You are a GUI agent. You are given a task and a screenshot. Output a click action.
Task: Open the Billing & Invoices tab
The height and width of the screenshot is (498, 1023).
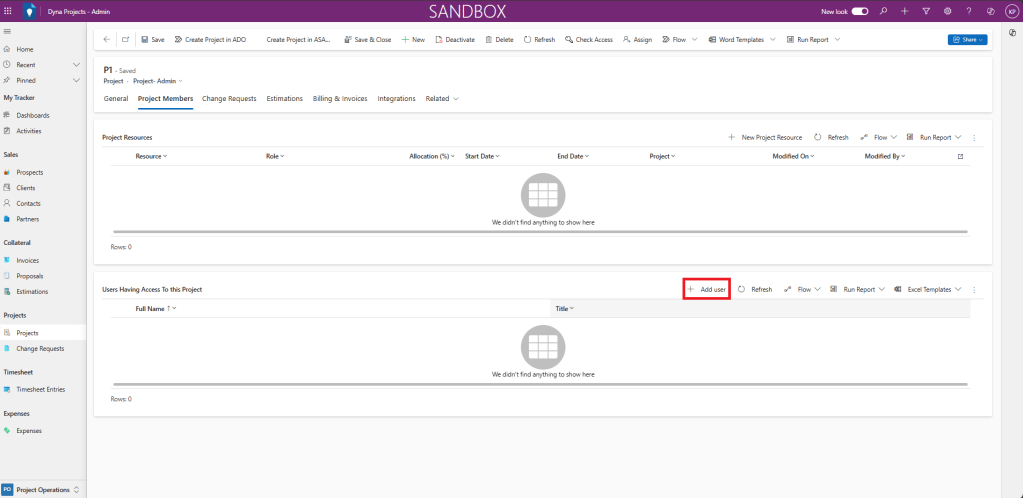coord(340,99)
